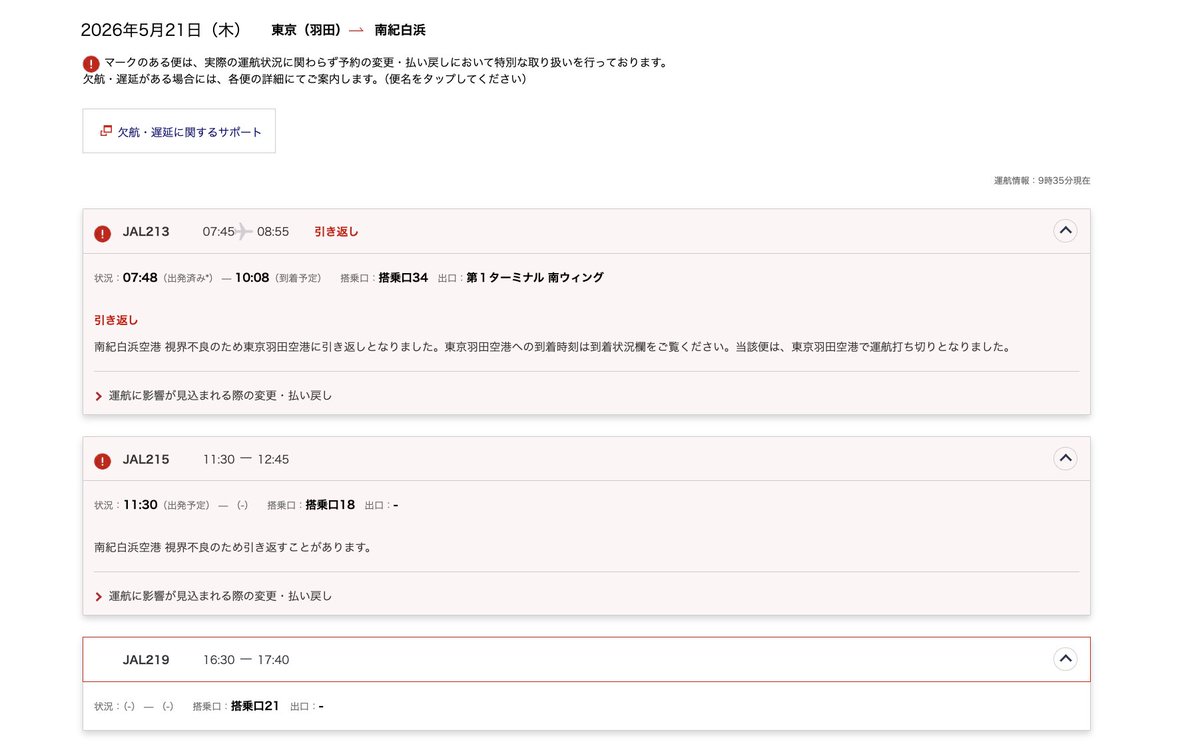Click the 2026年5月21日(木) date heading
Image resolution: width=1200 pixels, height=754 pixels.
(x=161, y=30)
